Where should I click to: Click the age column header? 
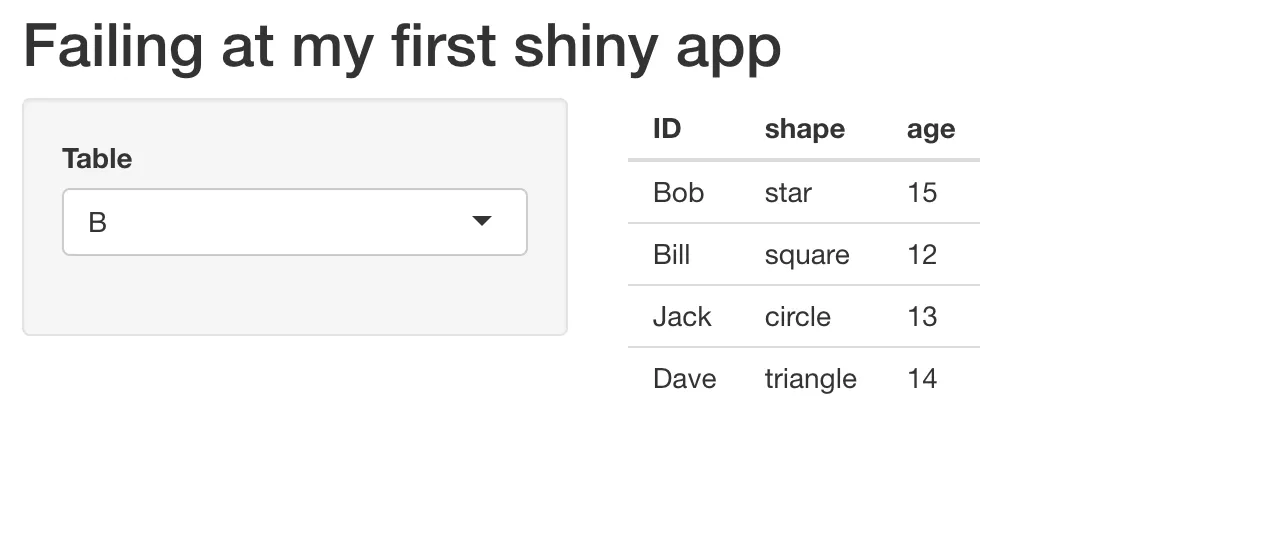click(930, 129)
